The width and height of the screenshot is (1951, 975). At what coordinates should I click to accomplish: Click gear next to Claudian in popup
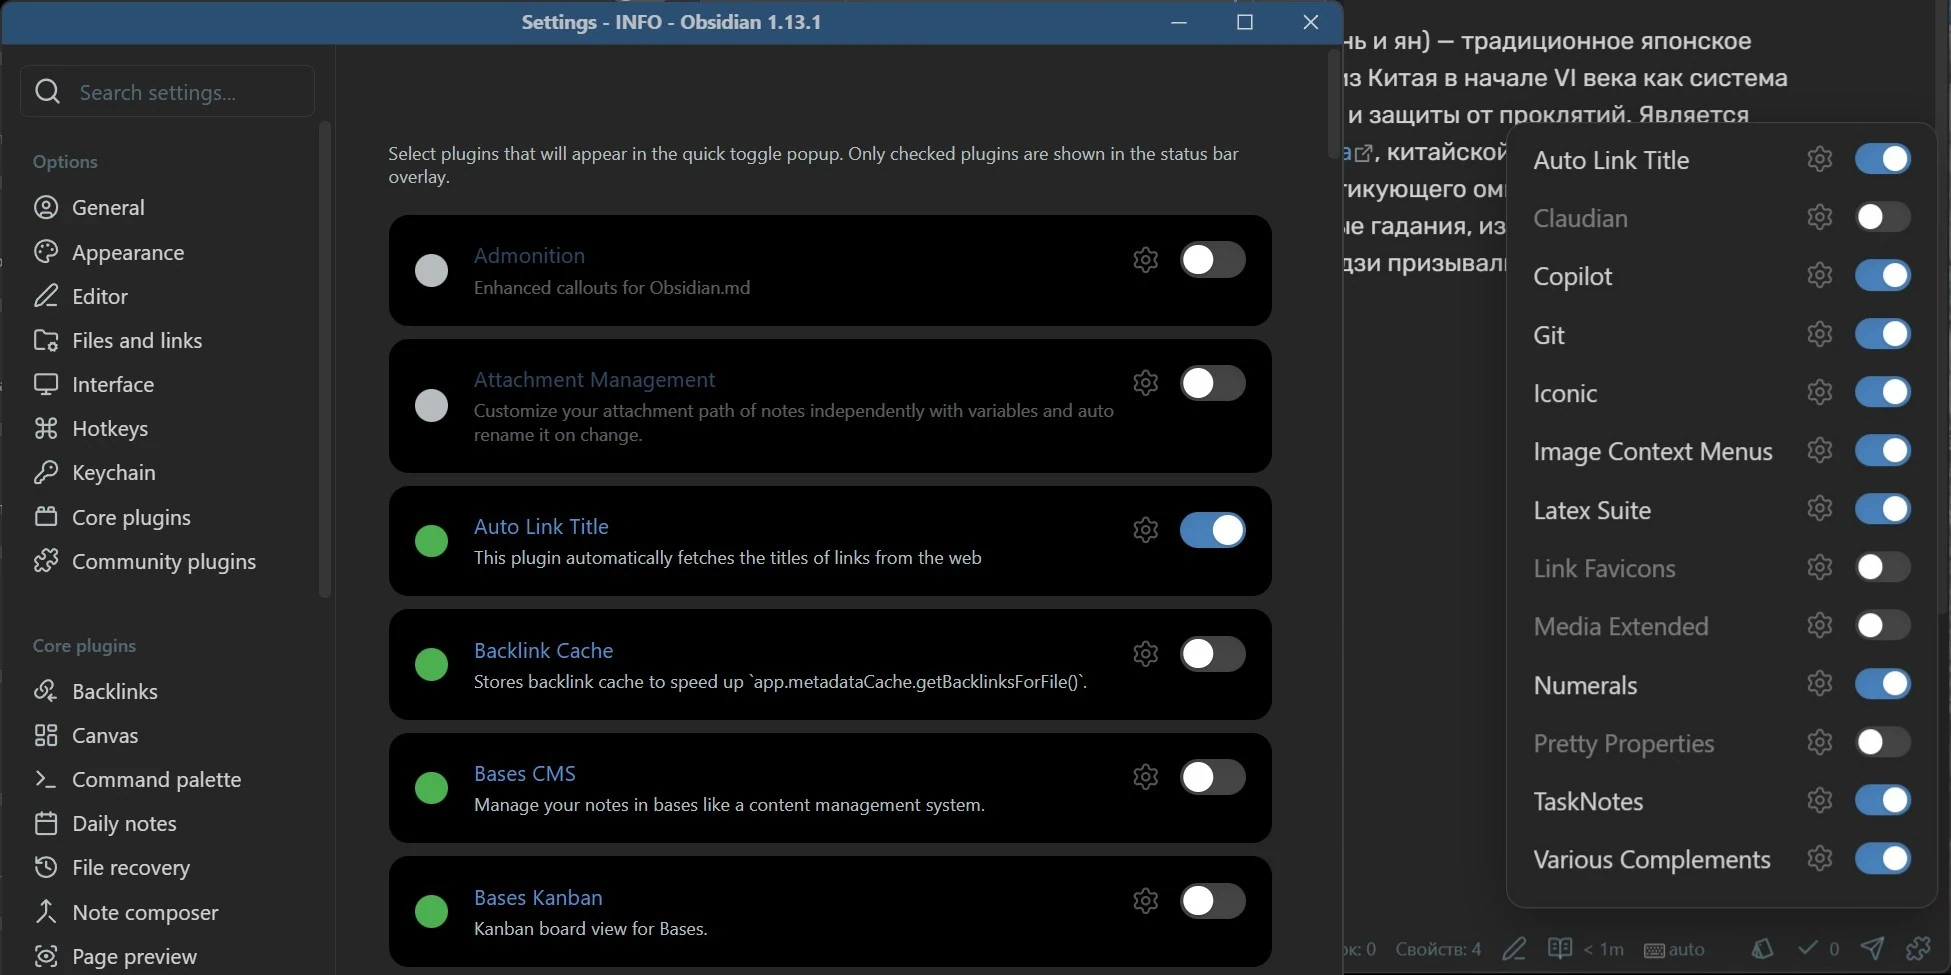click(x=1820, y=217)
